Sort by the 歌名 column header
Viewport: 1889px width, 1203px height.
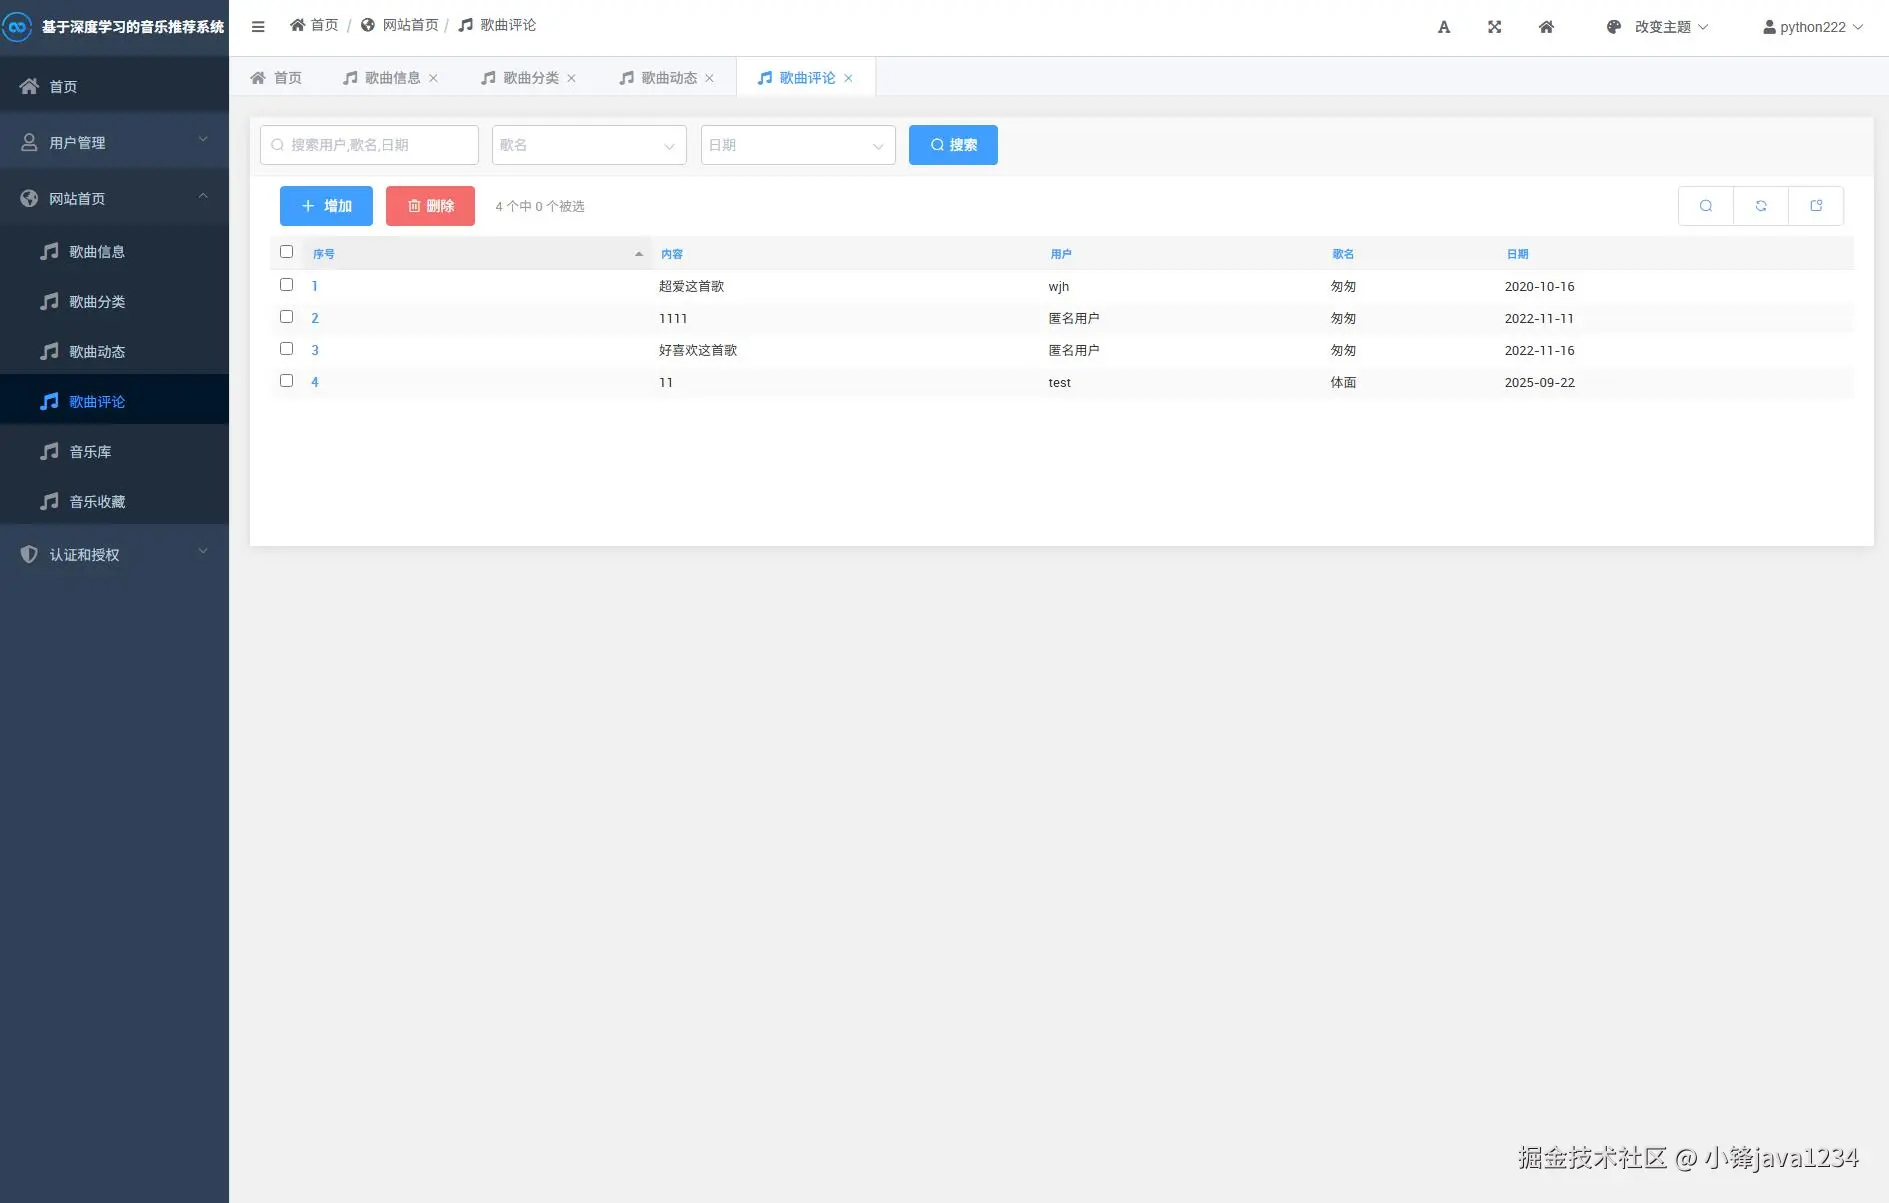pos(1343,254)
